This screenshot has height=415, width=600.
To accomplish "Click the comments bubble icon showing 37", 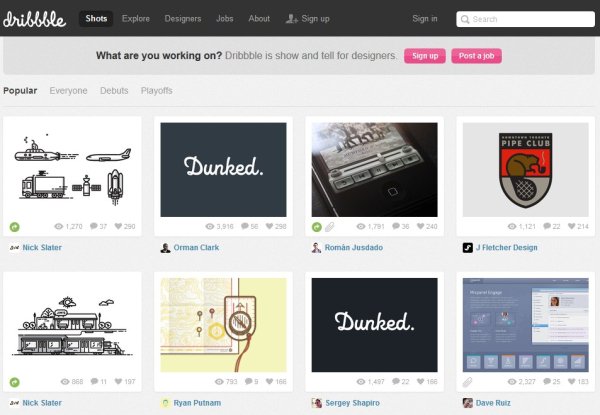I will (94, 226).
